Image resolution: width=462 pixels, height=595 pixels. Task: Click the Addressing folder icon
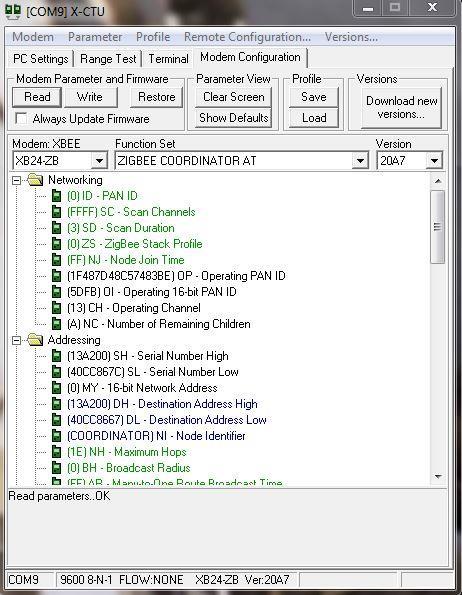35,340
